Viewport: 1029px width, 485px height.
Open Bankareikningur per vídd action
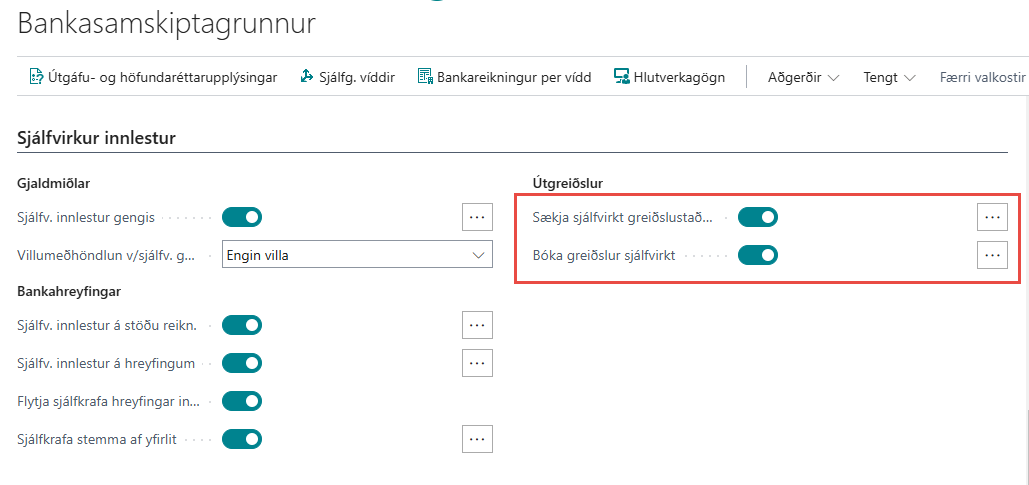[513, 77]
